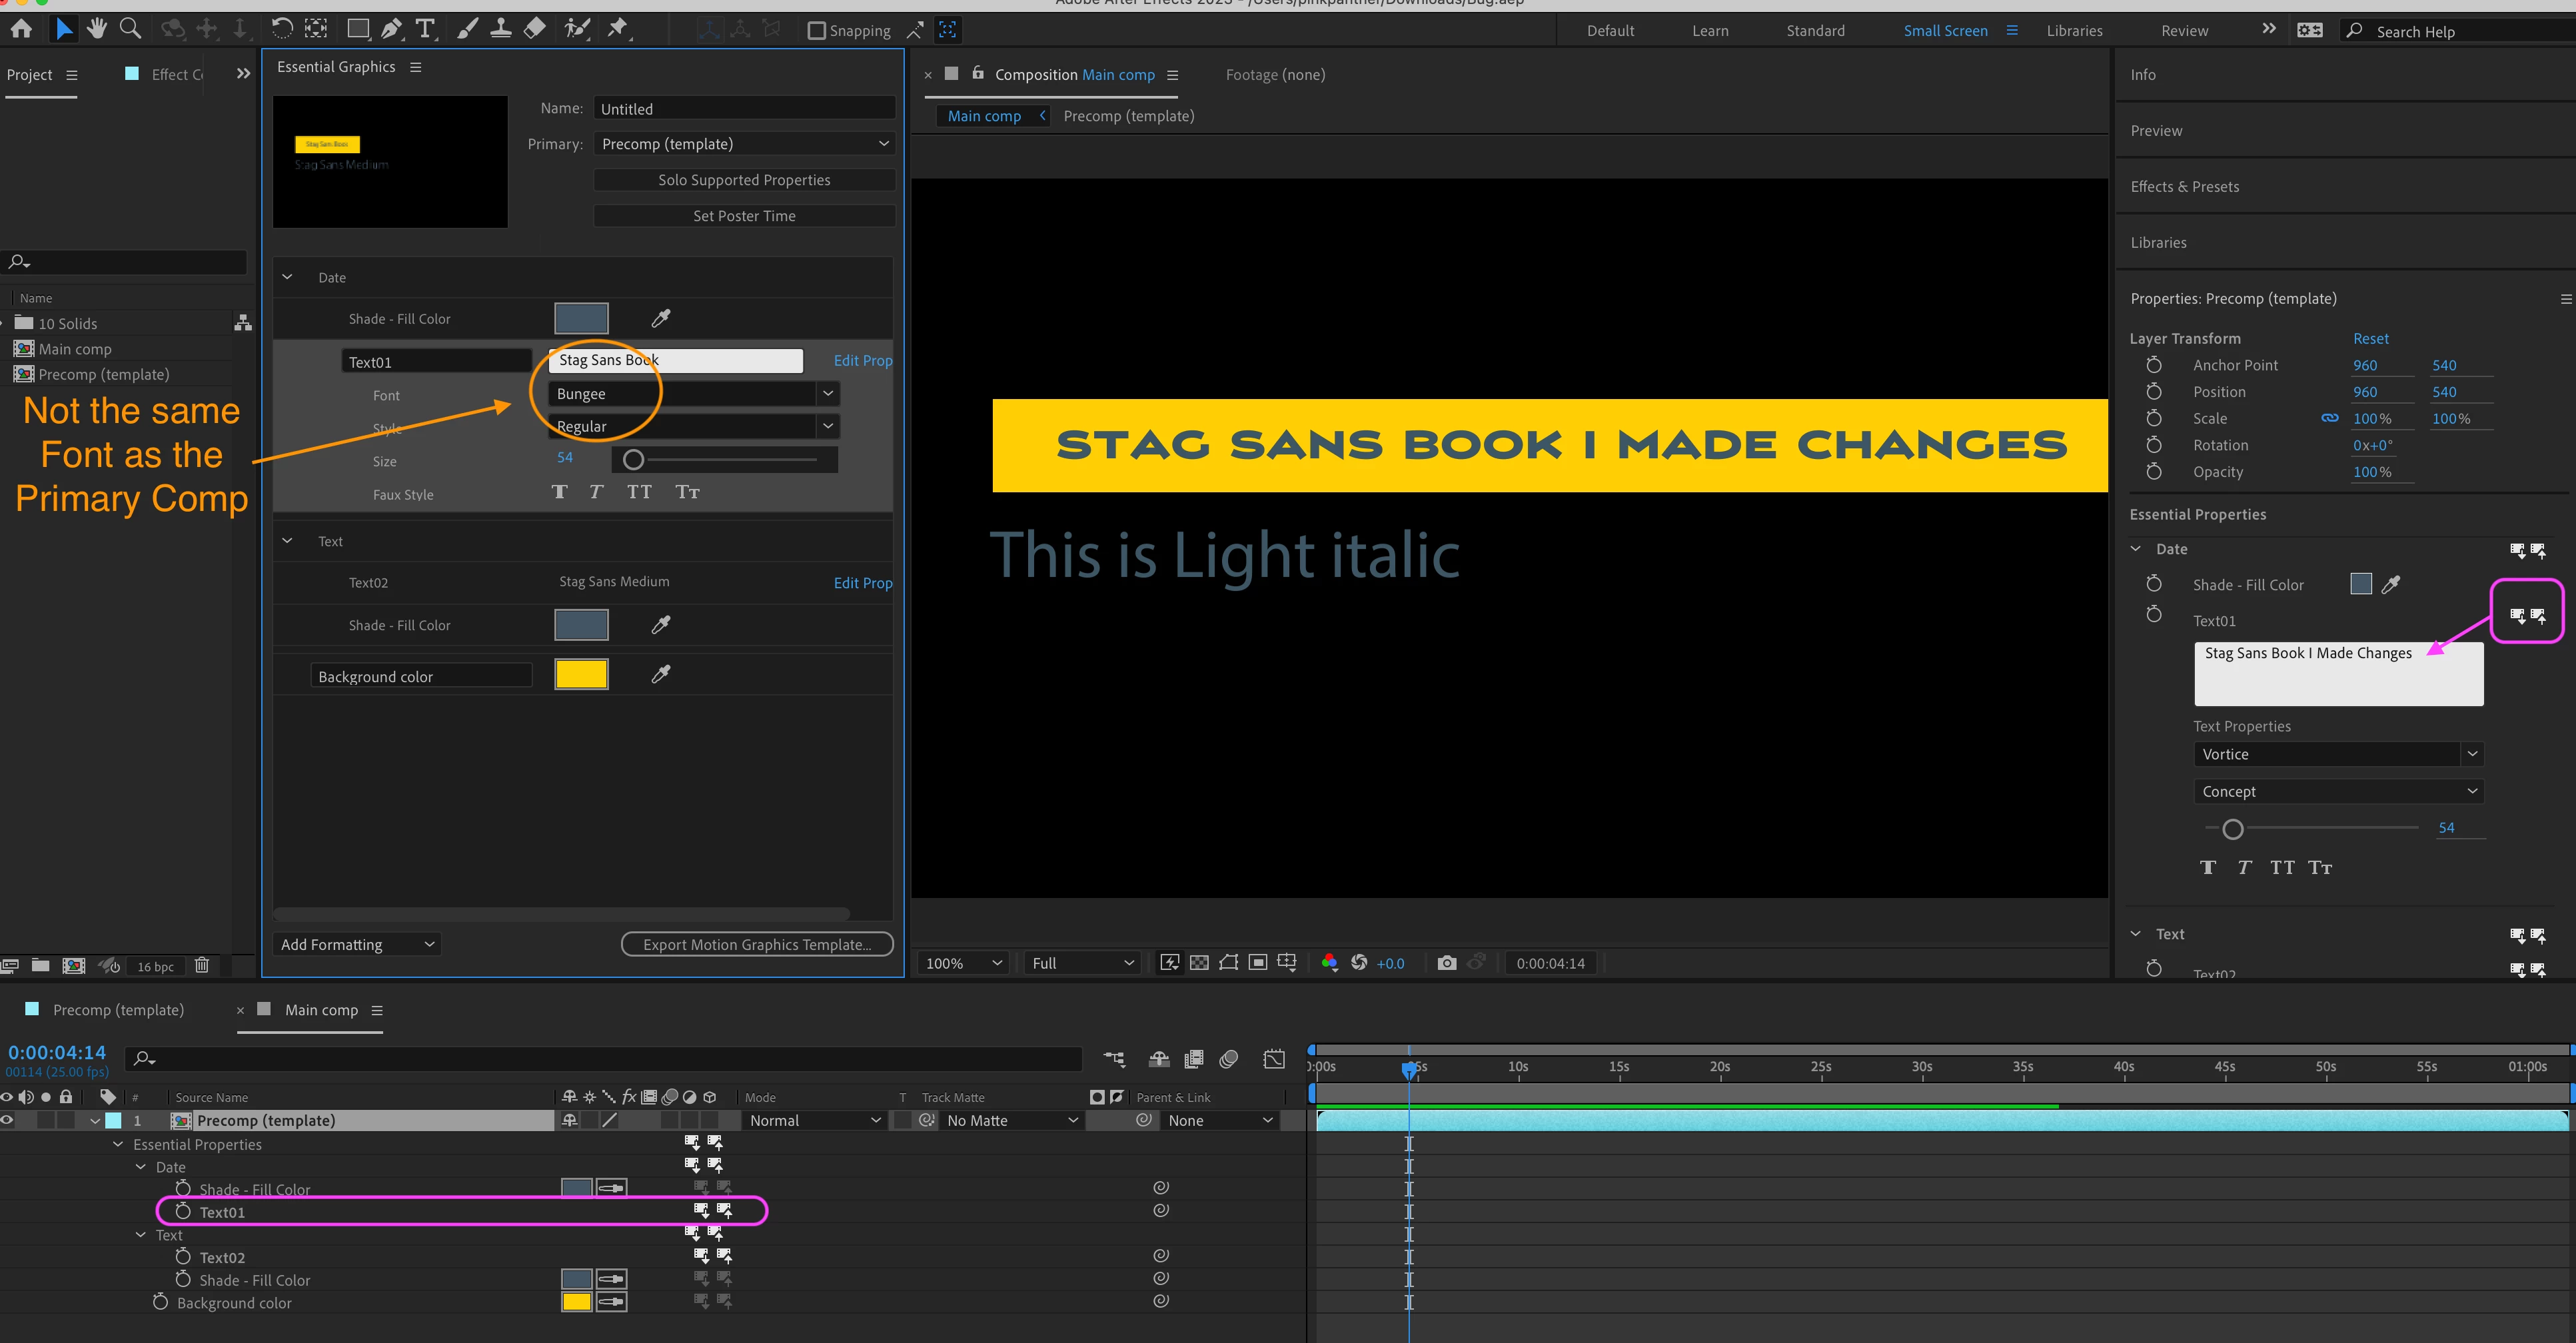
Task: Click the yellow Background color swatch
Action: point(581,675)
